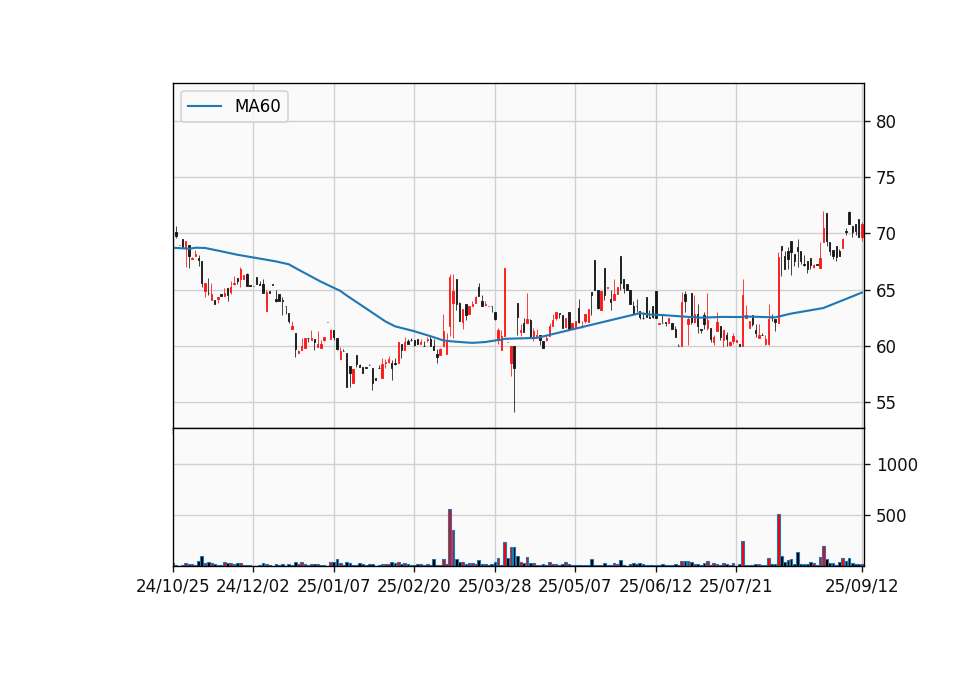Click the 24/12/02 date label

pos(253,587)
